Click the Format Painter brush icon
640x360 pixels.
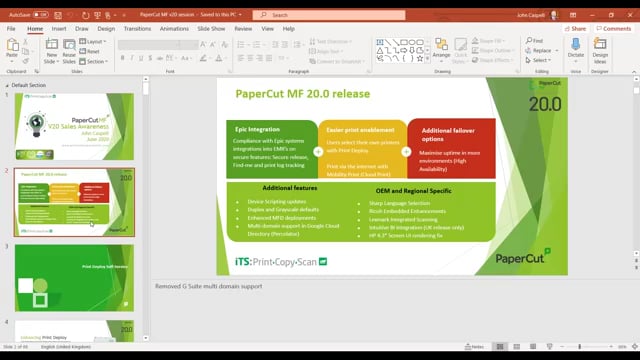coord(25,61)
